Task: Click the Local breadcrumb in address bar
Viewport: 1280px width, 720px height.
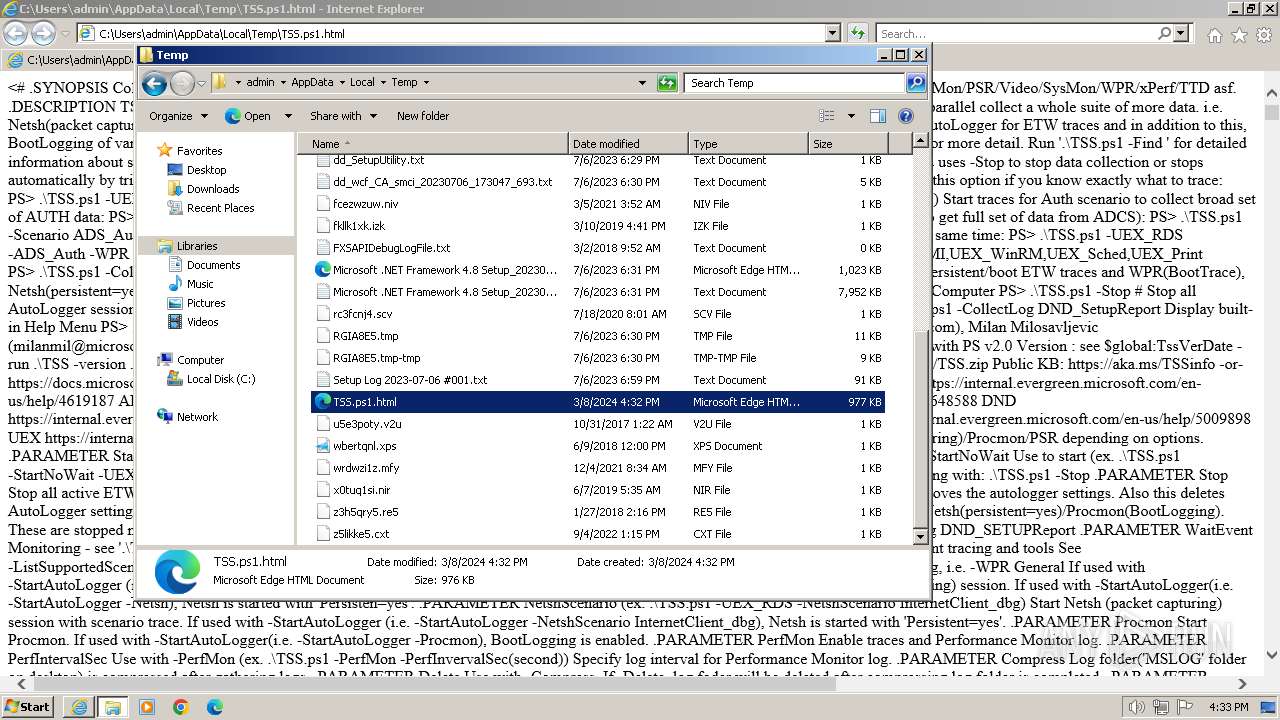Action: pos(362,83)
